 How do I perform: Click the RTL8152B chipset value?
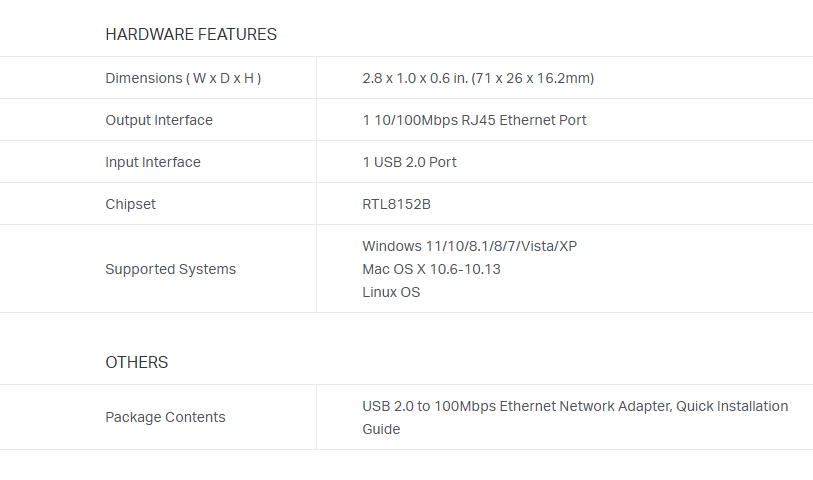coord(396,204)
